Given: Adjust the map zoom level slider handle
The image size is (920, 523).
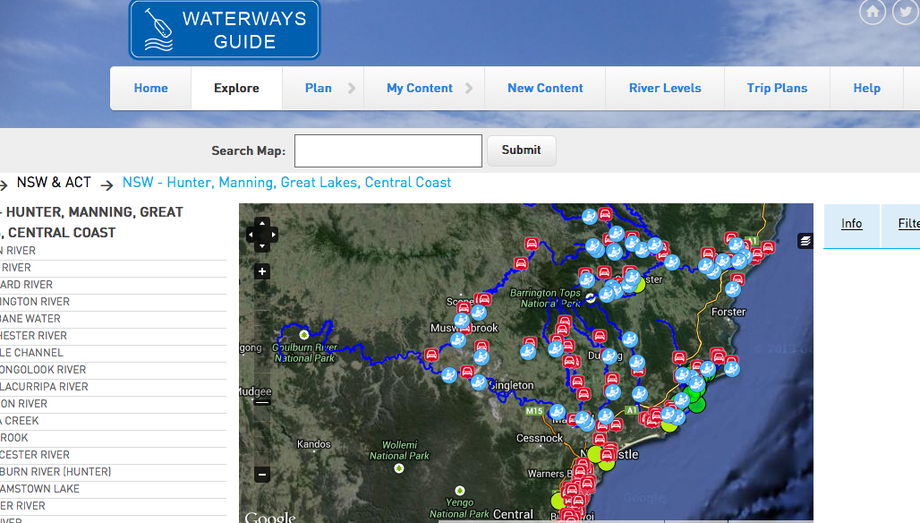Looking at the screenshot, I should pos(262,402).
